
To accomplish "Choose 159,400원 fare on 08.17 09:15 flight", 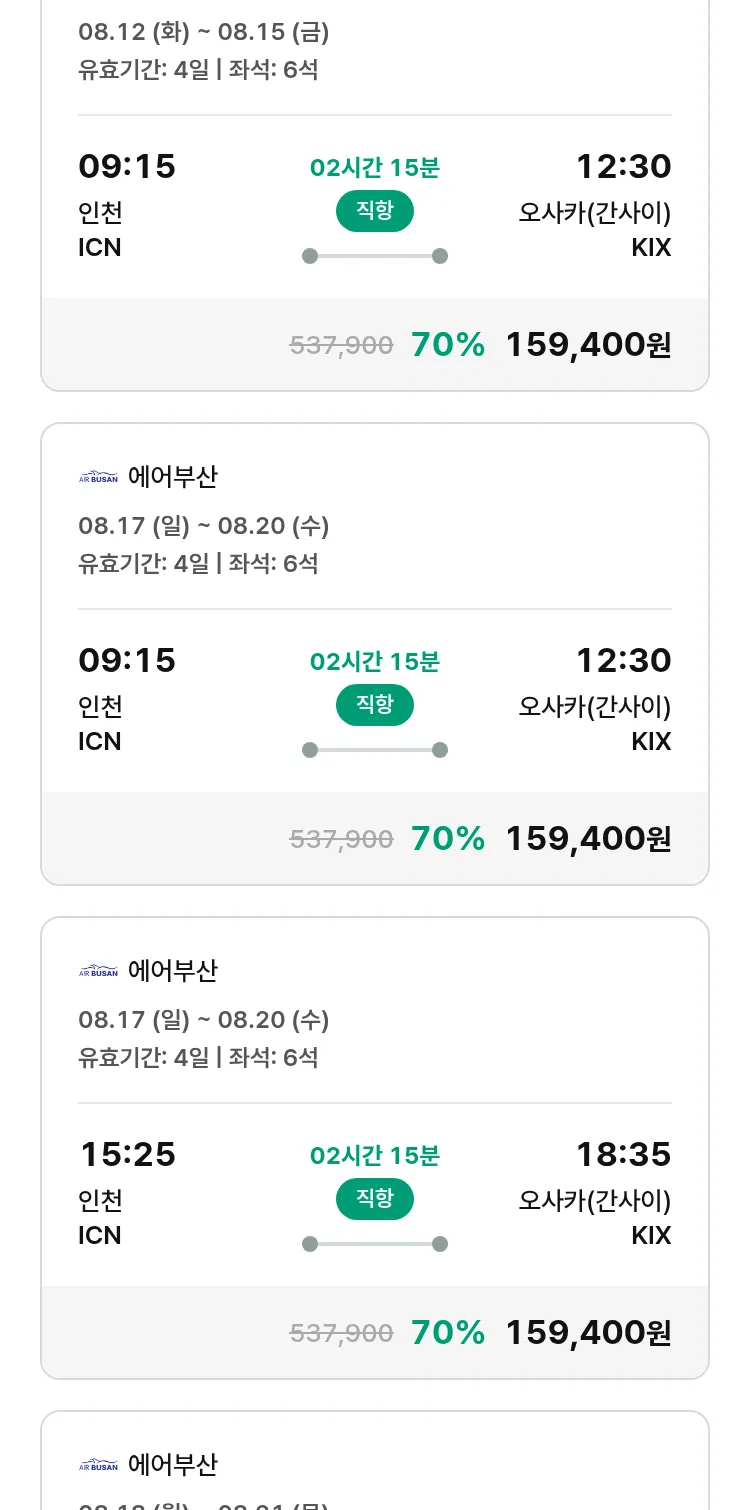I will click(588, 839).
